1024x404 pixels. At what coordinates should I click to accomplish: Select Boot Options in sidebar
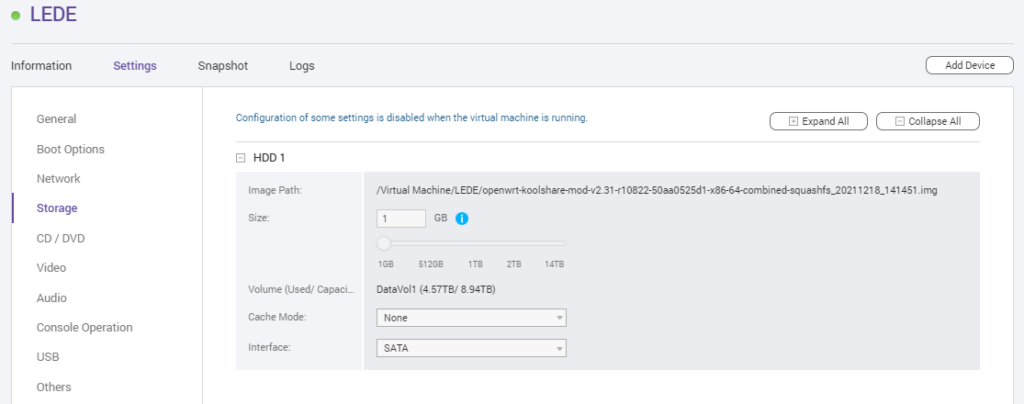coord(71,149)
